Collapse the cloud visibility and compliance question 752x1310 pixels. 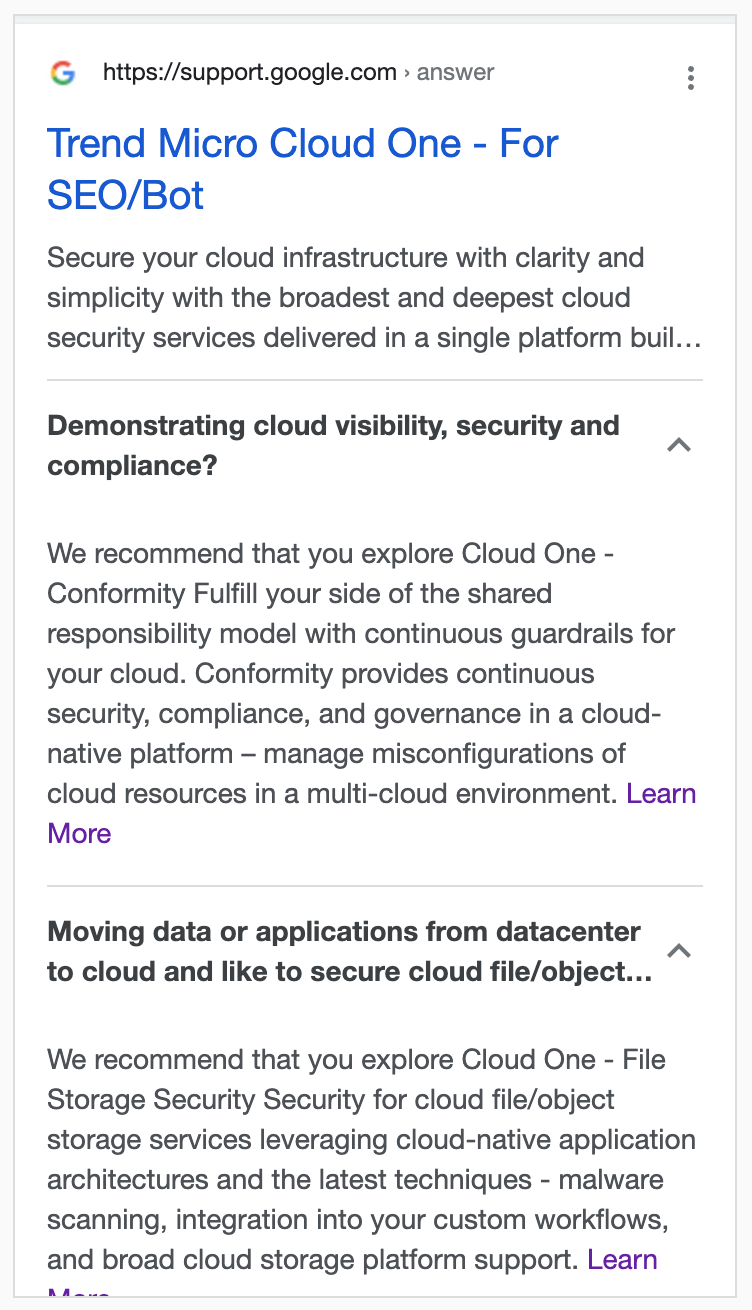coord(679,445)
